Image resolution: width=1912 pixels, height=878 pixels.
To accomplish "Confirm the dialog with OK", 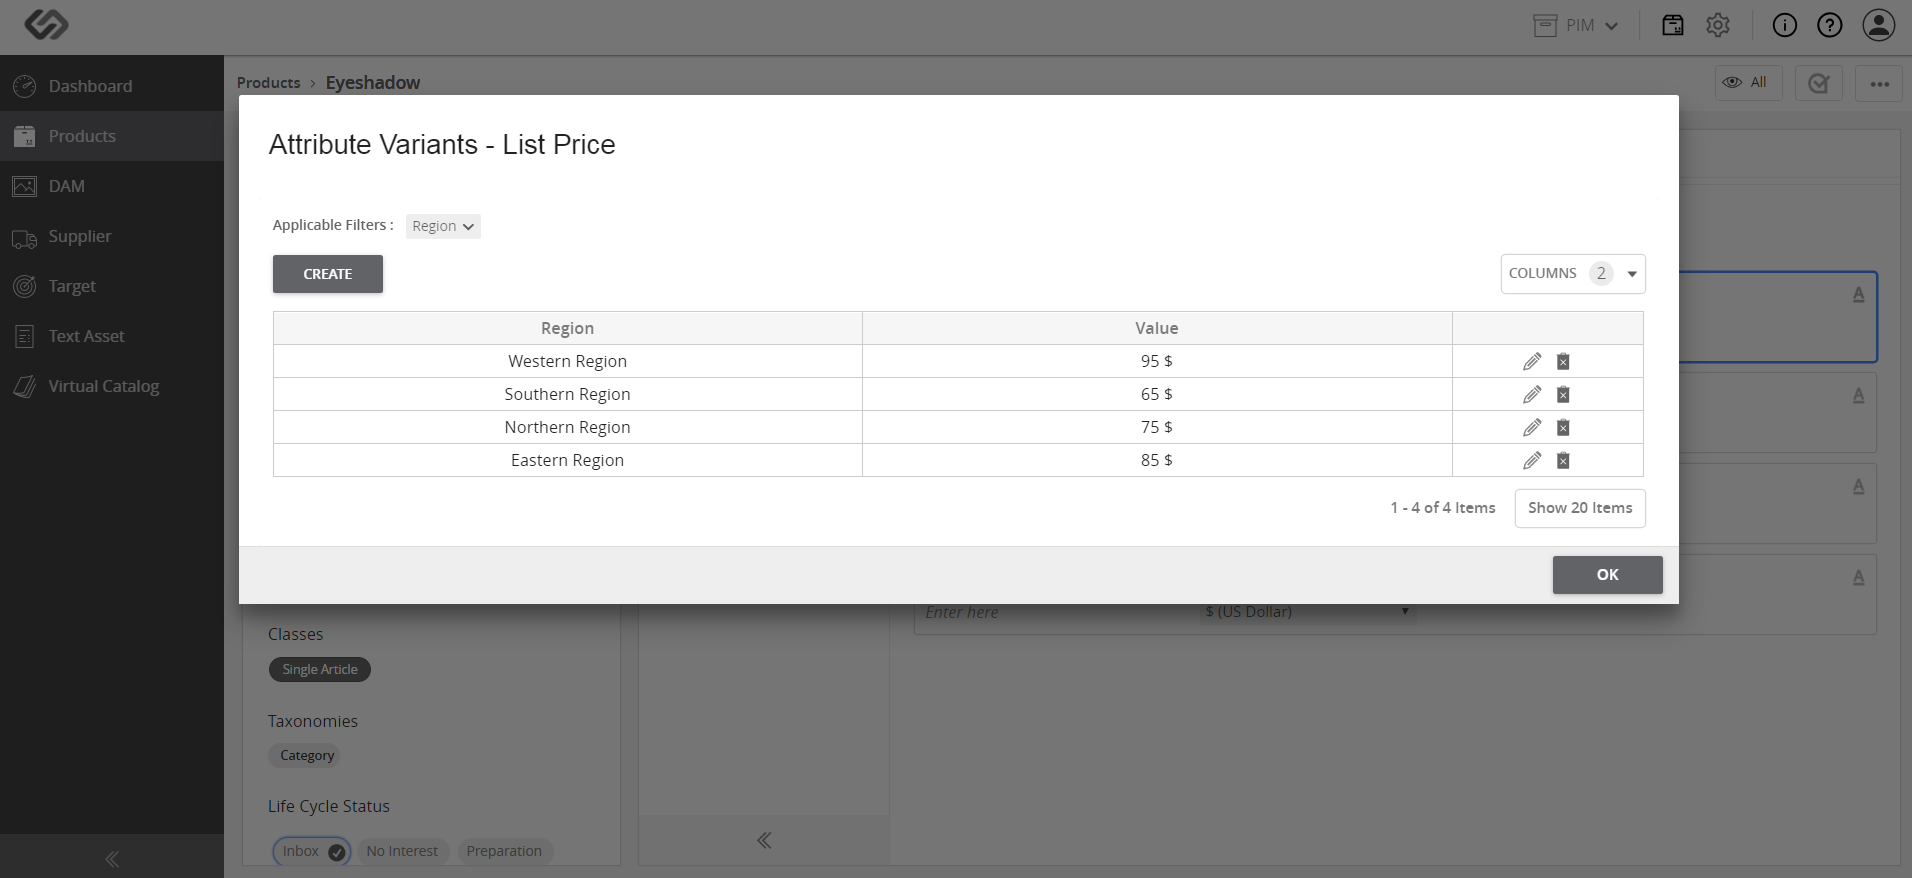I will [x=1607, y=575].
